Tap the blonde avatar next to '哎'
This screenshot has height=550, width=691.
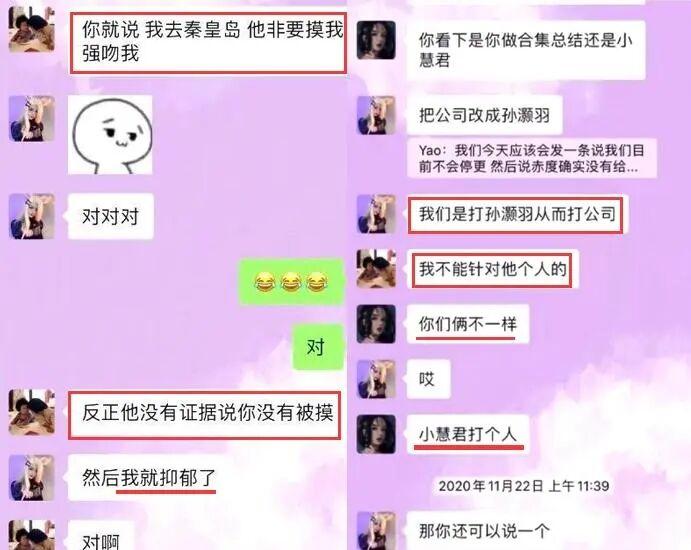click(x=376, y=379)
